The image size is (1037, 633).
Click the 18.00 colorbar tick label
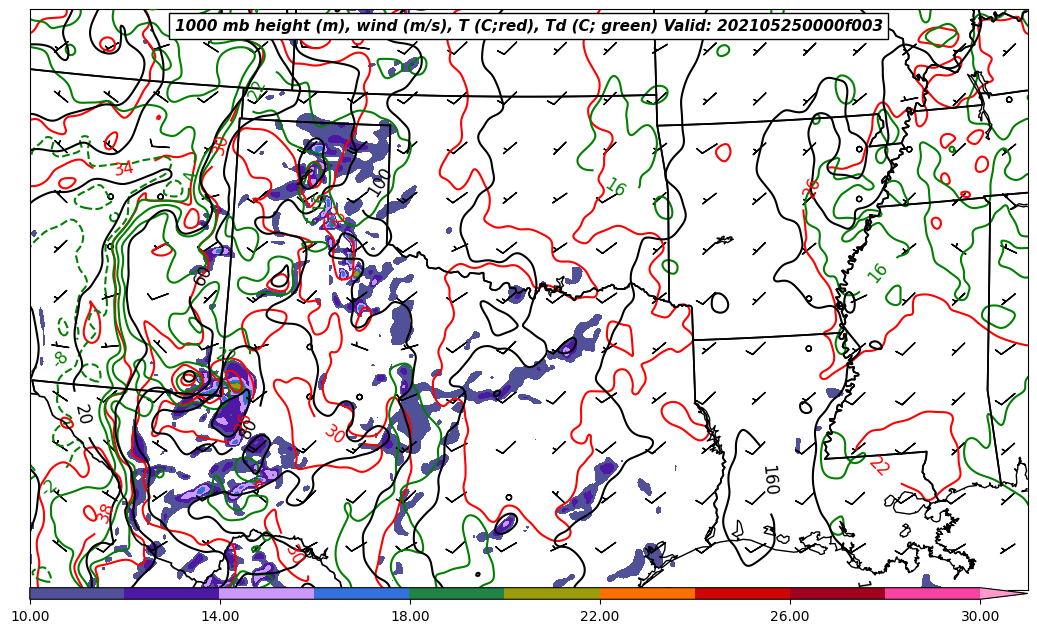[410, 617]
